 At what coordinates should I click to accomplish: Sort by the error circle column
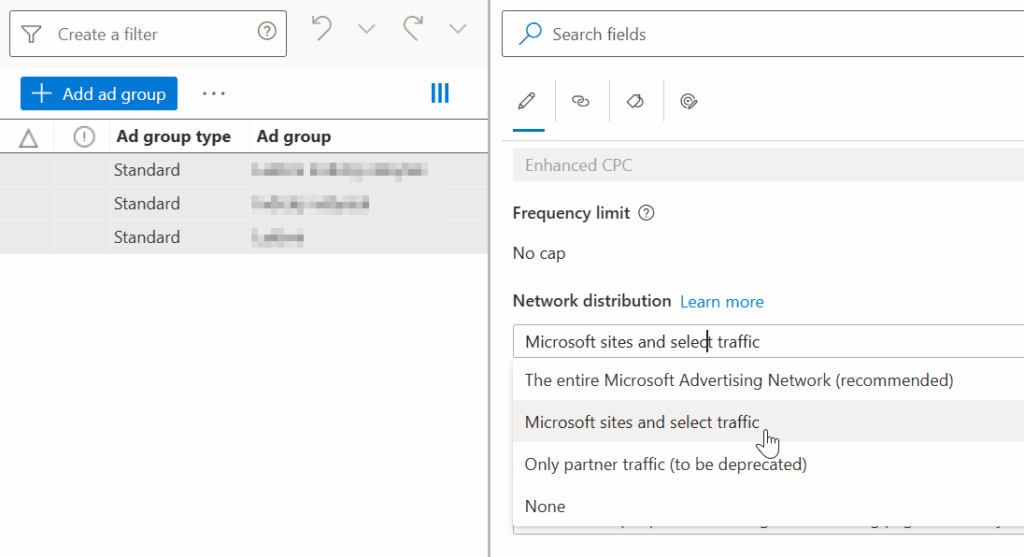84,136
